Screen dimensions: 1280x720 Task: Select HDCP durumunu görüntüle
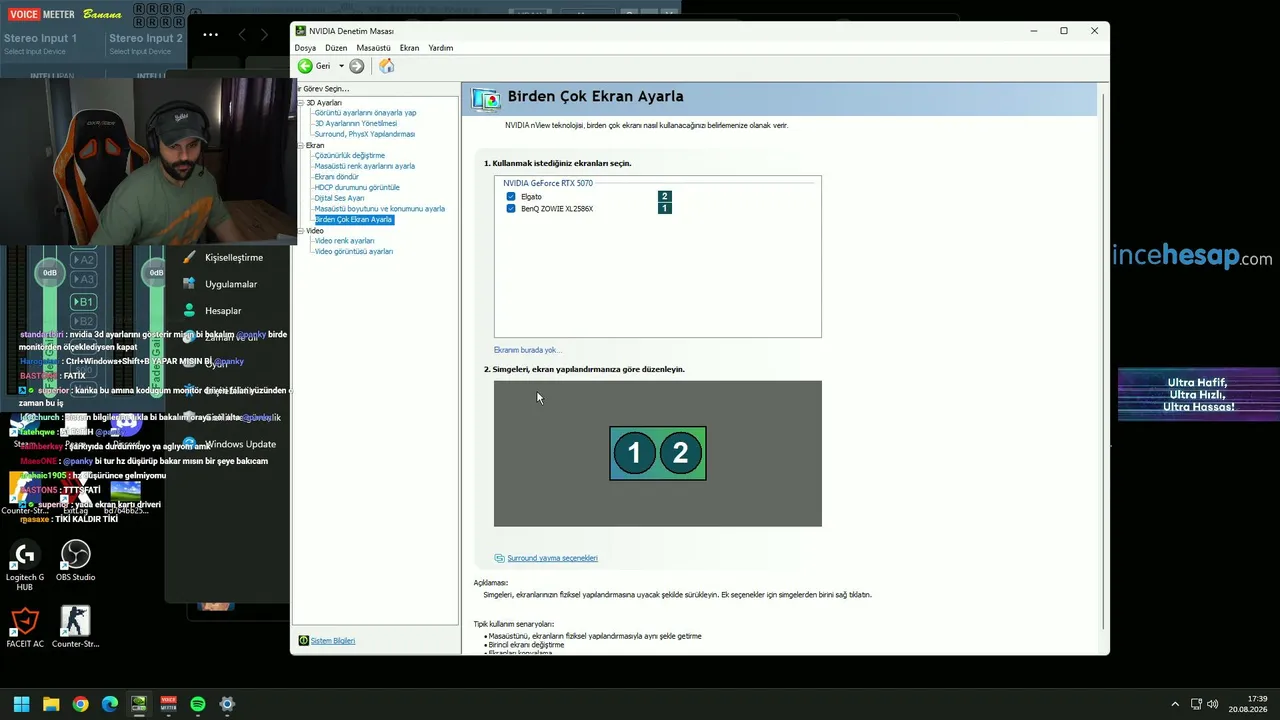click(357, 188)
